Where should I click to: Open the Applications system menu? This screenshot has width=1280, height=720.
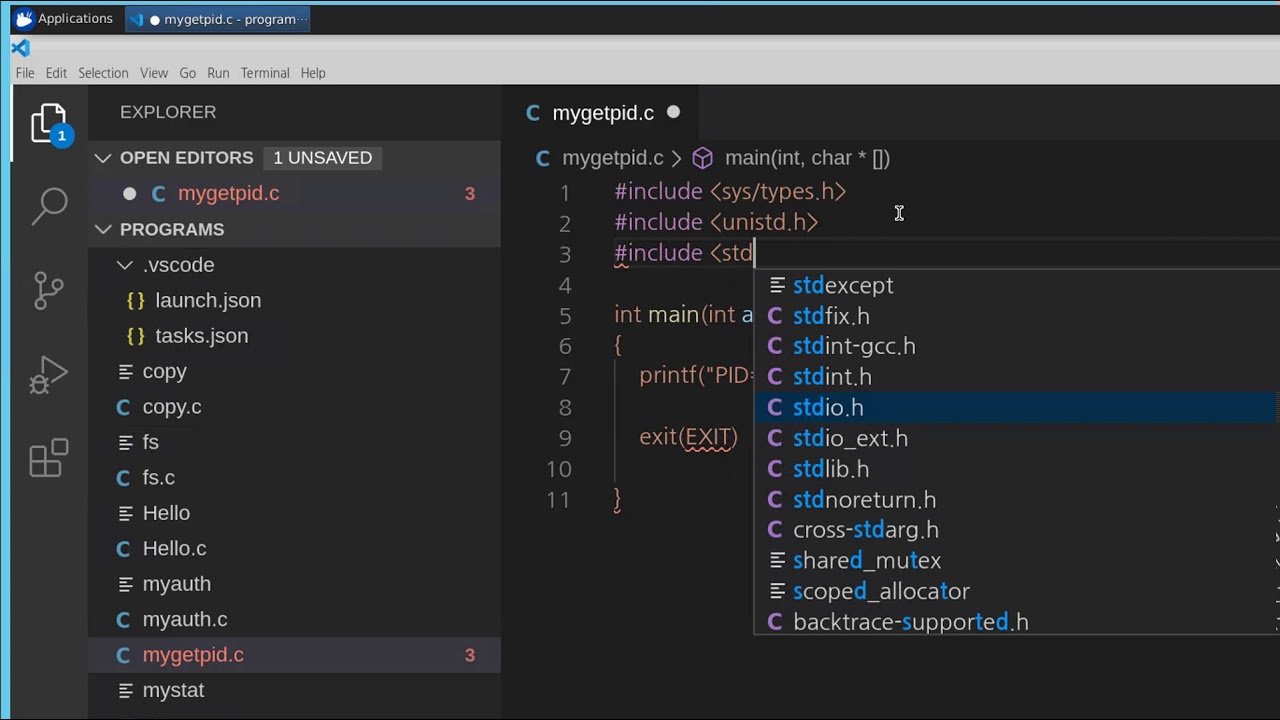[64, 19]
